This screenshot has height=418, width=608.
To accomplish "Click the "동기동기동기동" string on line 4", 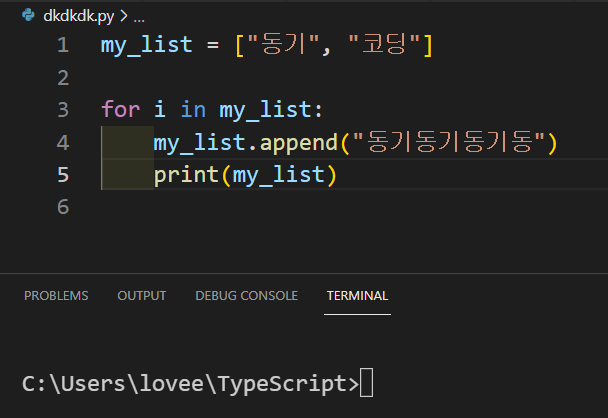I will (x=449, y=142).
